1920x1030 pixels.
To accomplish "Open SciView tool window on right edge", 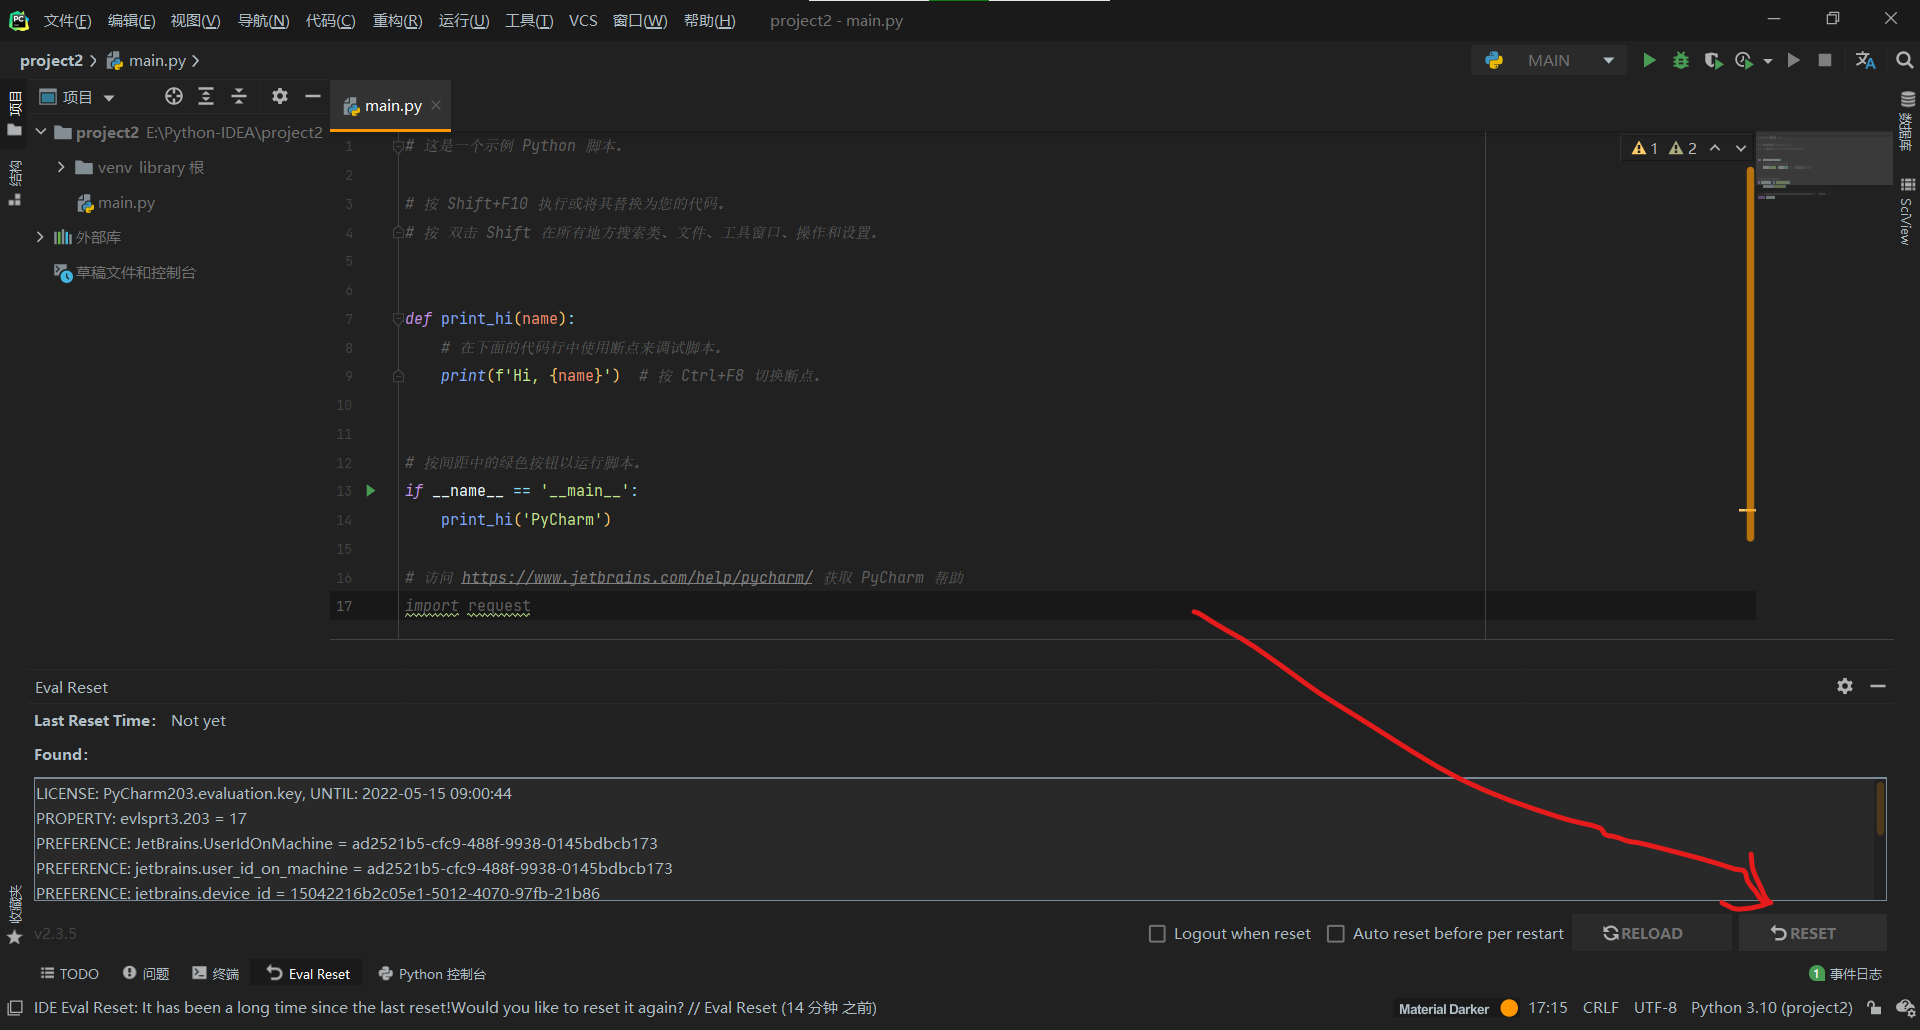I will [1907, 212].
